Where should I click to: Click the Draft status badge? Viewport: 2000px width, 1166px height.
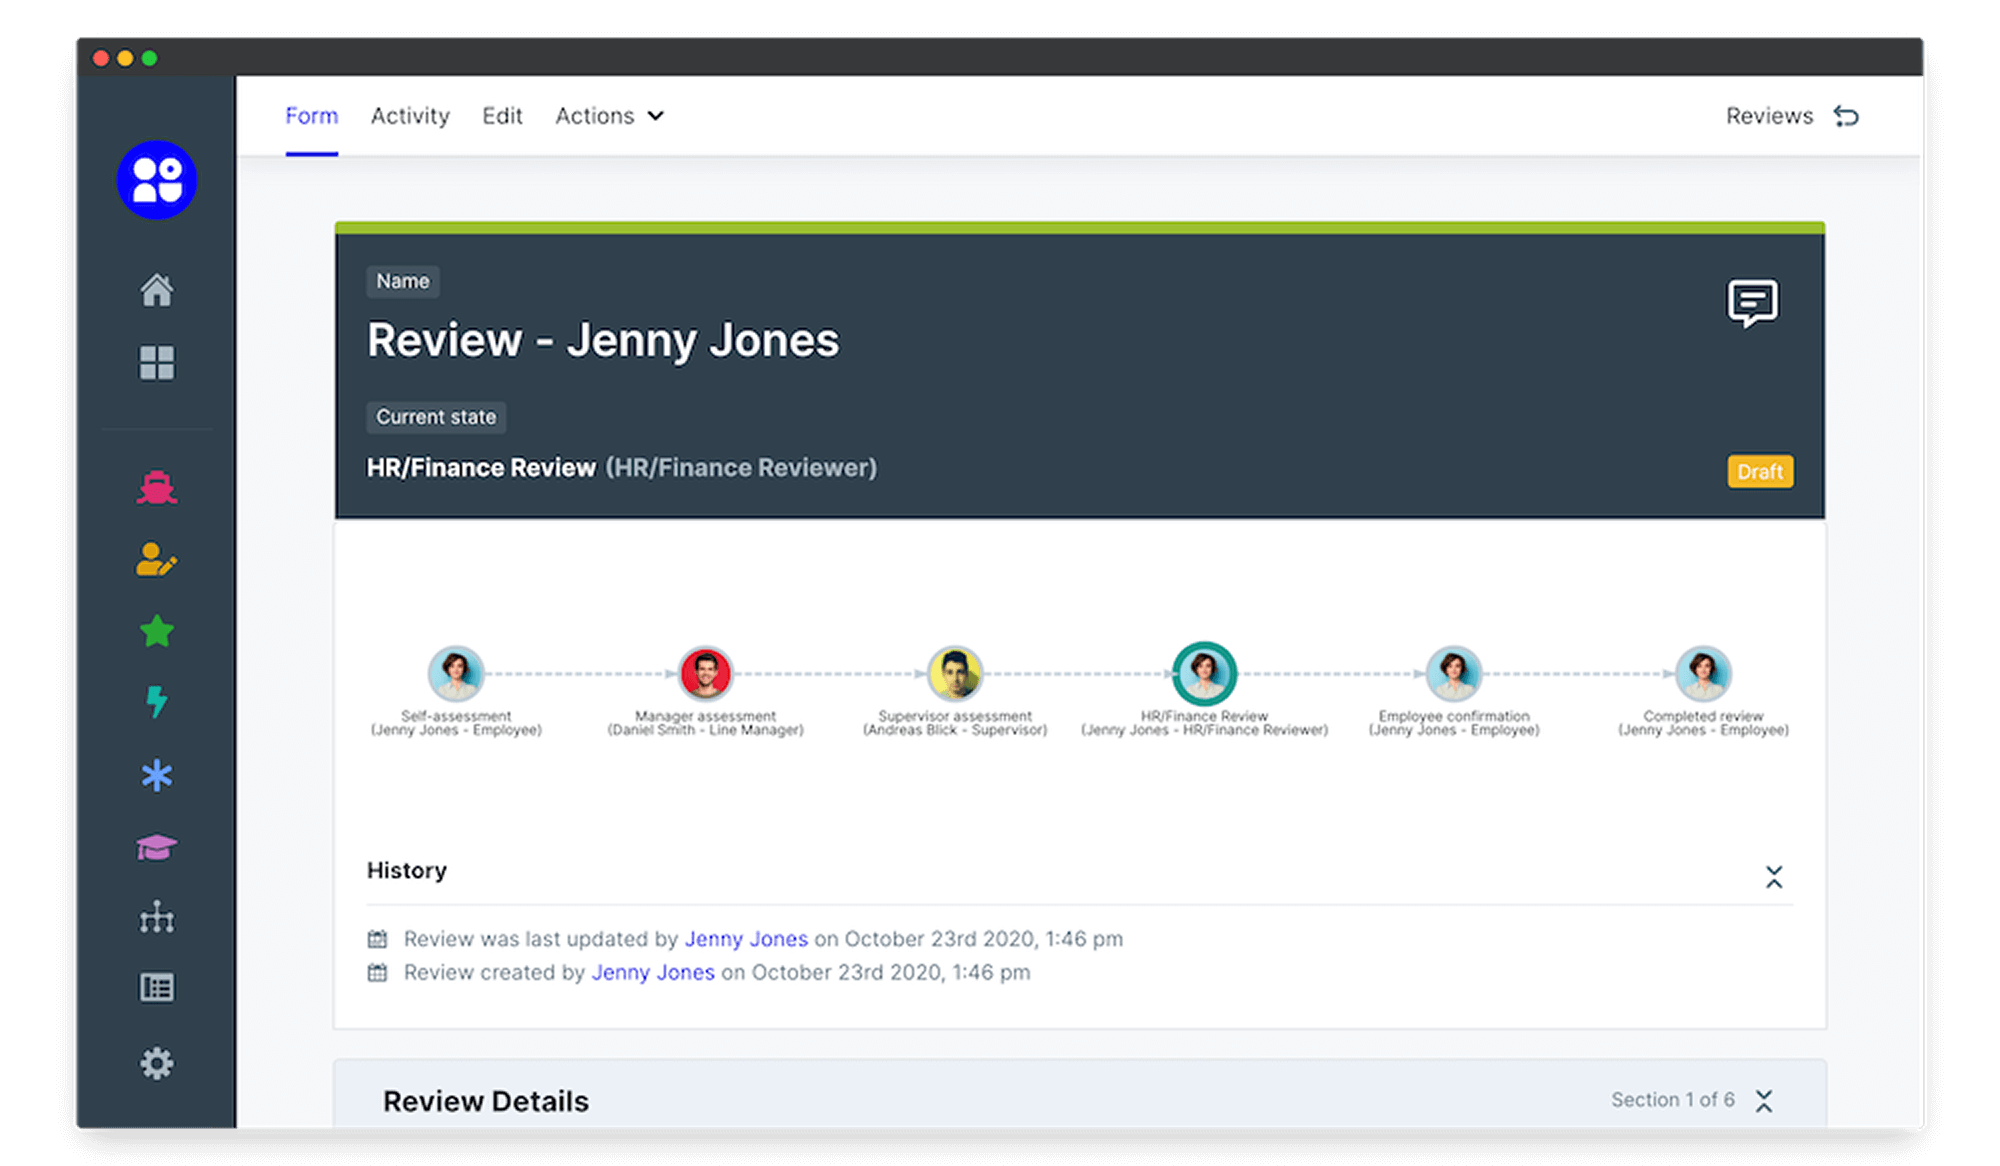pos(1760,471)
